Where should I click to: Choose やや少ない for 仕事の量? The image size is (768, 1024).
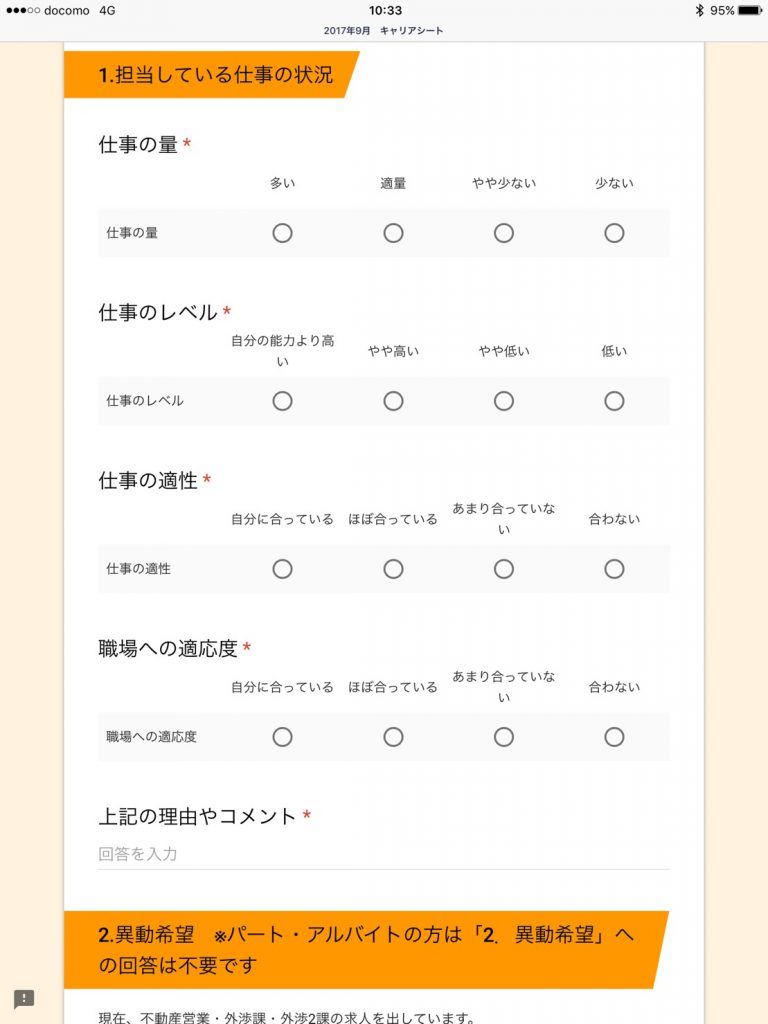click(504, 233)
